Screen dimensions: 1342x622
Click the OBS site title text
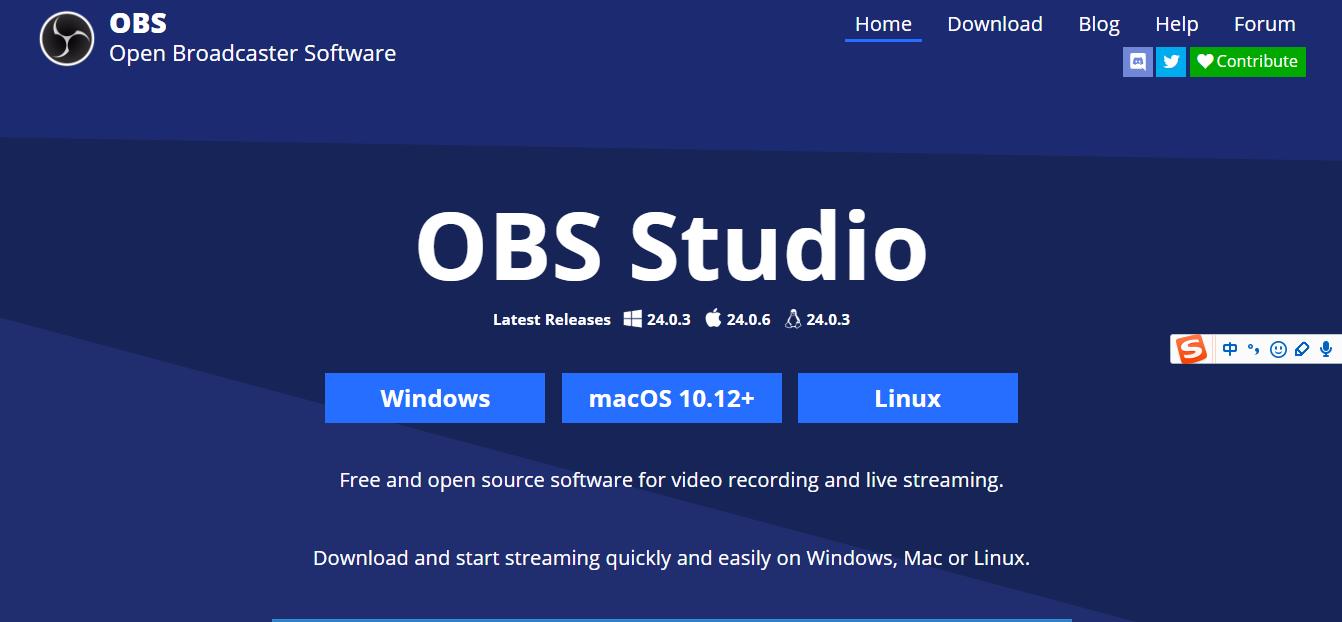pyautogui.click(x=138, y=23)
